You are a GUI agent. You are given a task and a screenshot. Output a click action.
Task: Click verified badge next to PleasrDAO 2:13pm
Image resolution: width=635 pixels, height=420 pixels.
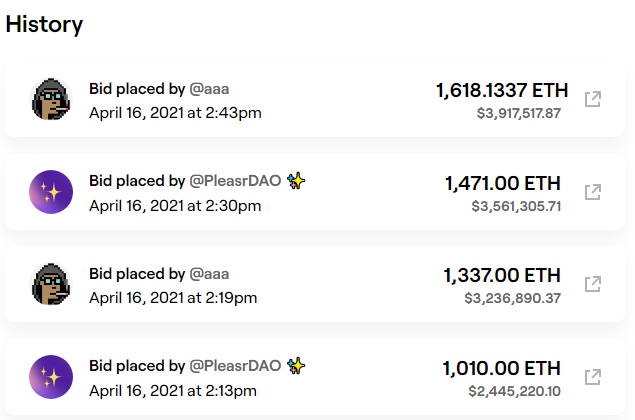coord(296,365)
